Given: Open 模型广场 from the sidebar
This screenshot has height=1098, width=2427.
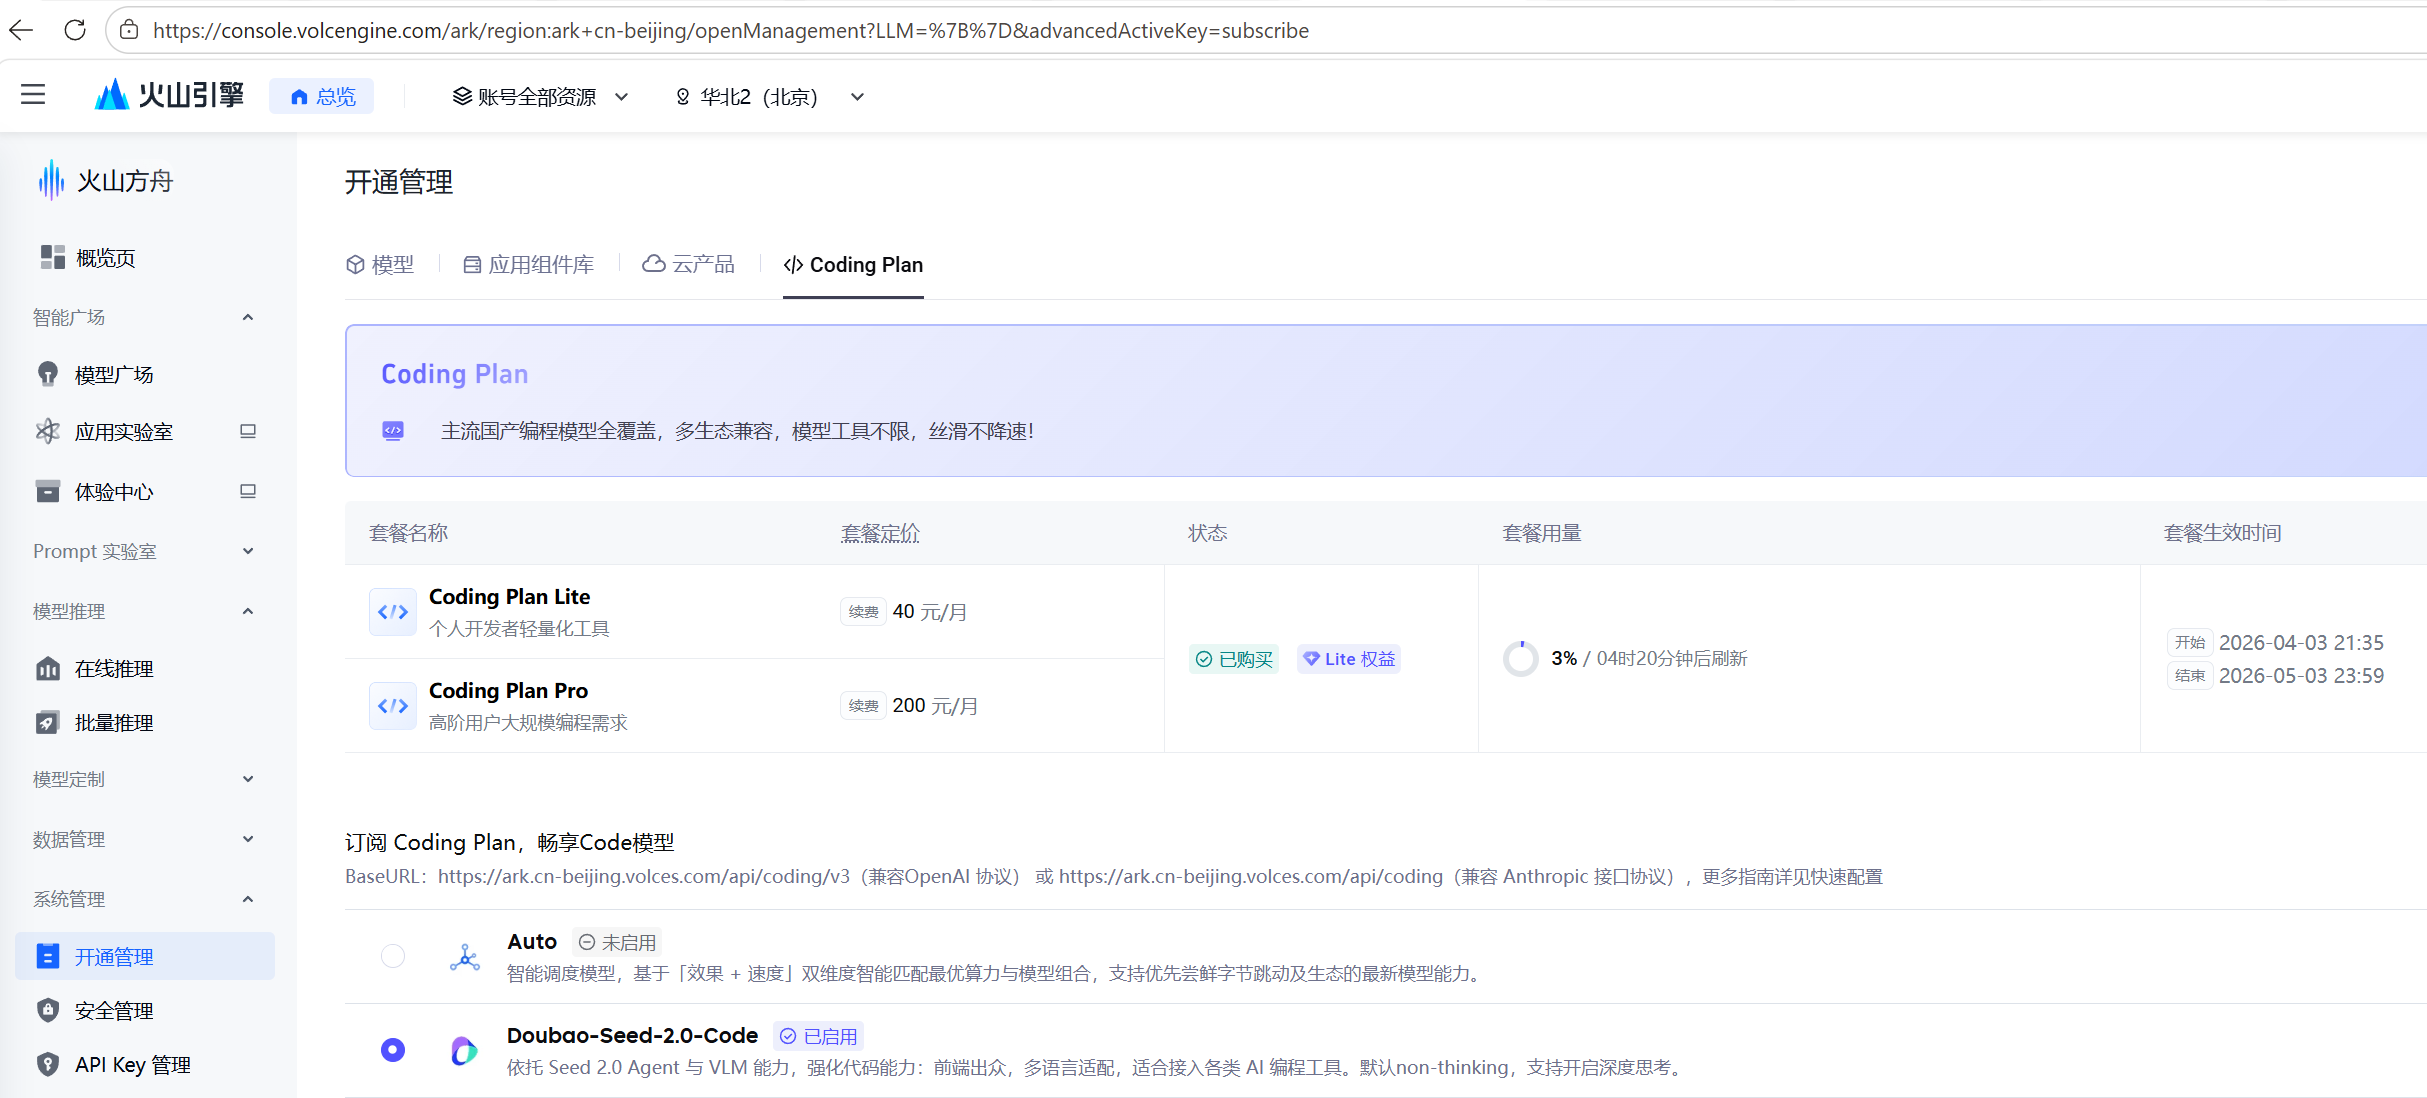Looking at the screenshot, I should [x=114, y=374].
